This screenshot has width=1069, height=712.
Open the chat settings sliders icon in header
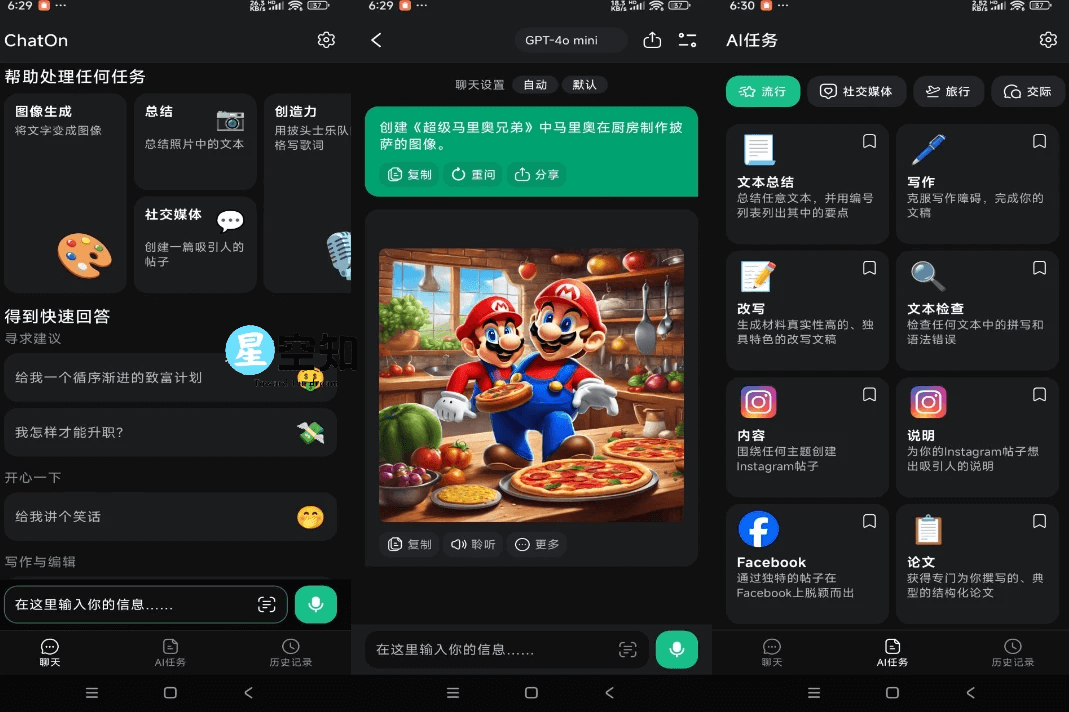coord(687,40)
